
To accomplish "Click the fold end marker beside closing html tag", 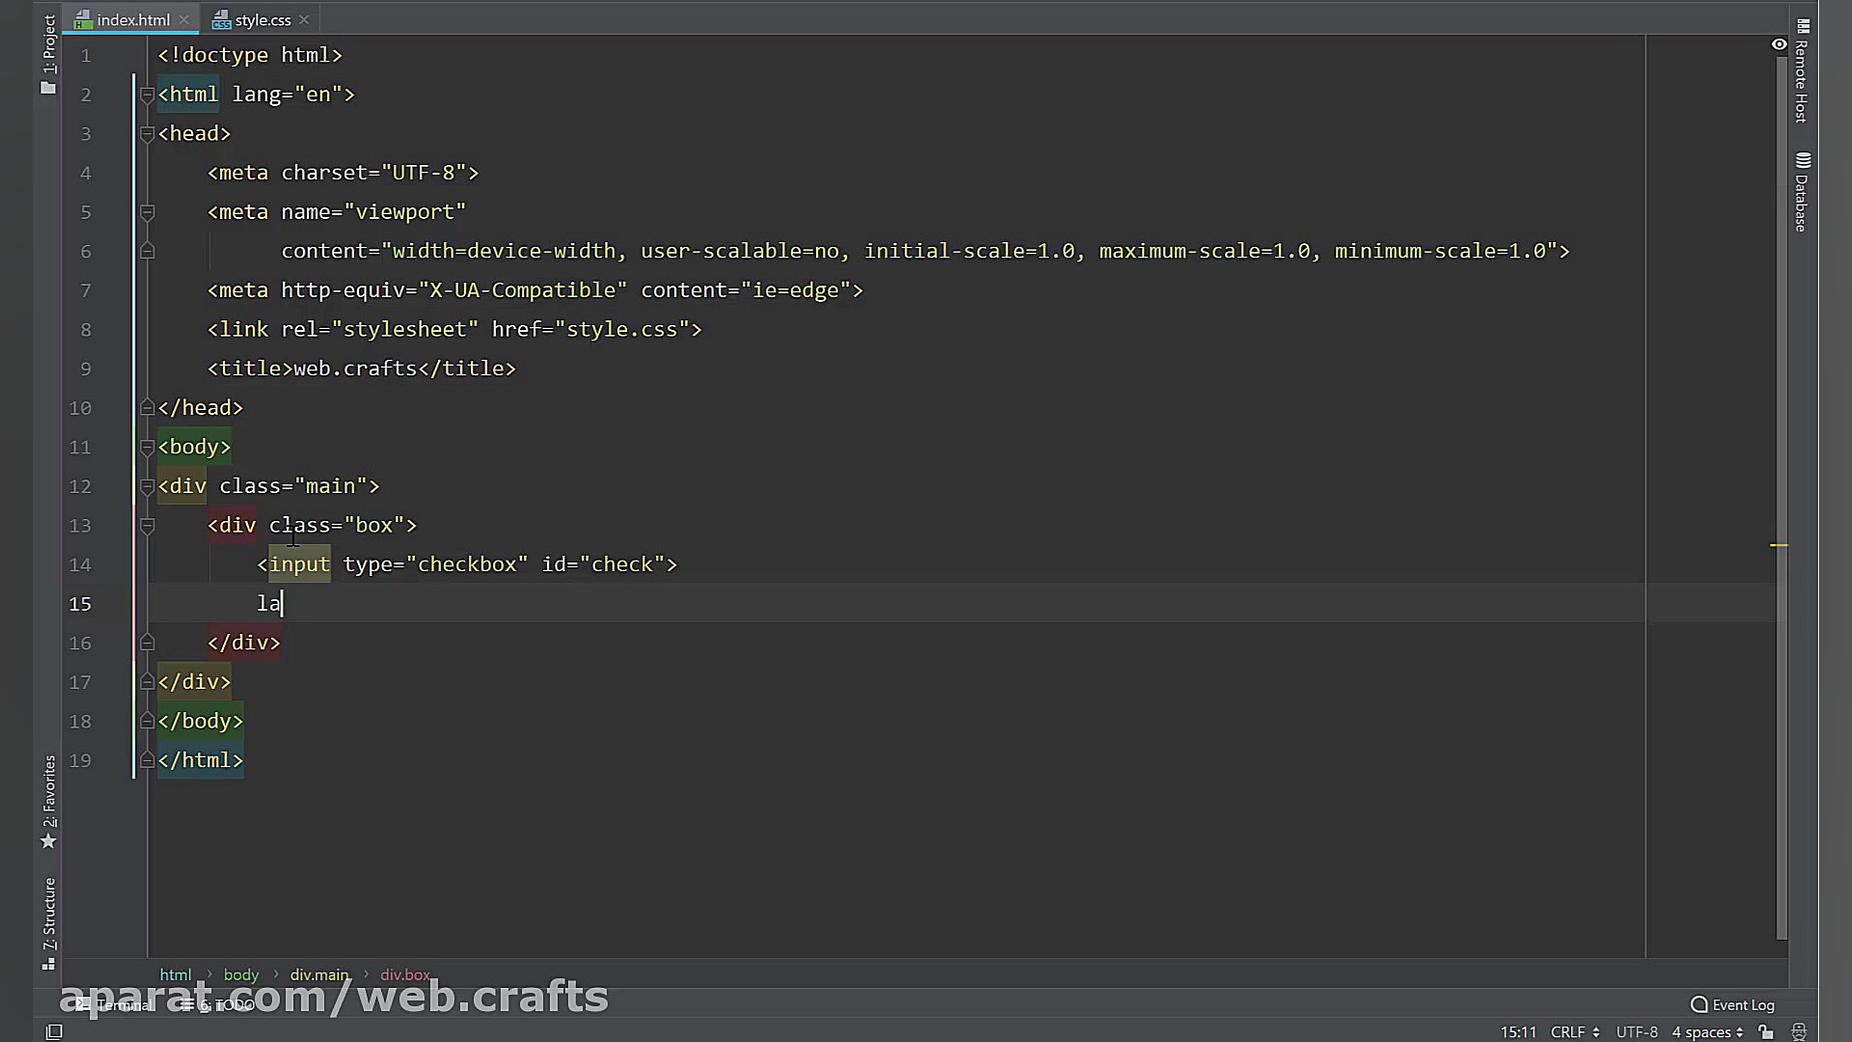I will (147, 761).
